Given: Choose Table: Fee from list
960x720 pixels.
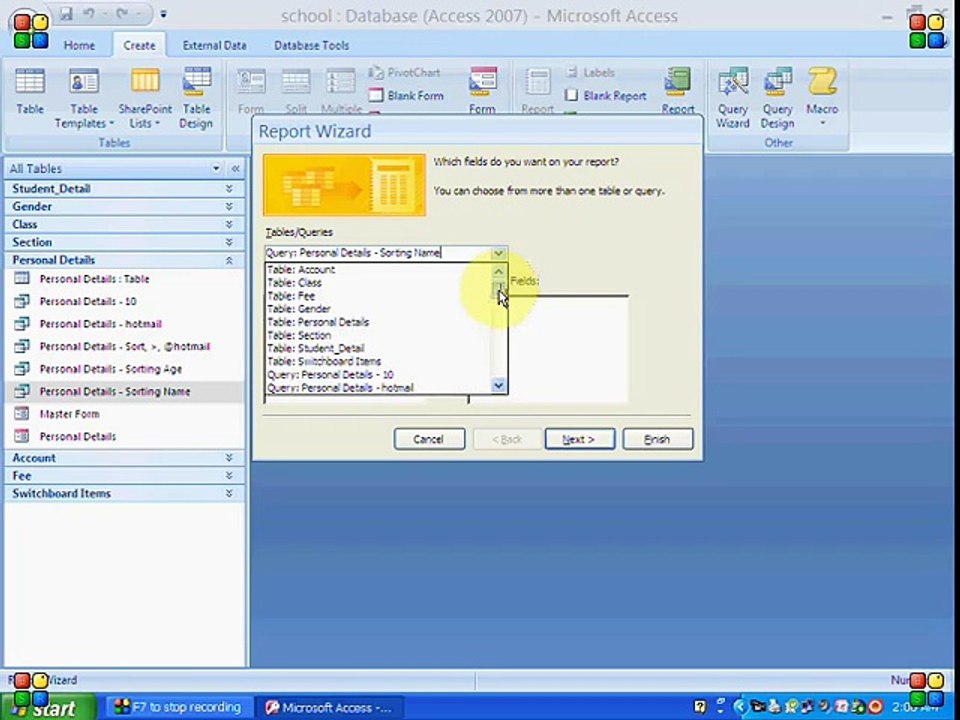Looking at the screenshot, I should (x=378, y=296).
